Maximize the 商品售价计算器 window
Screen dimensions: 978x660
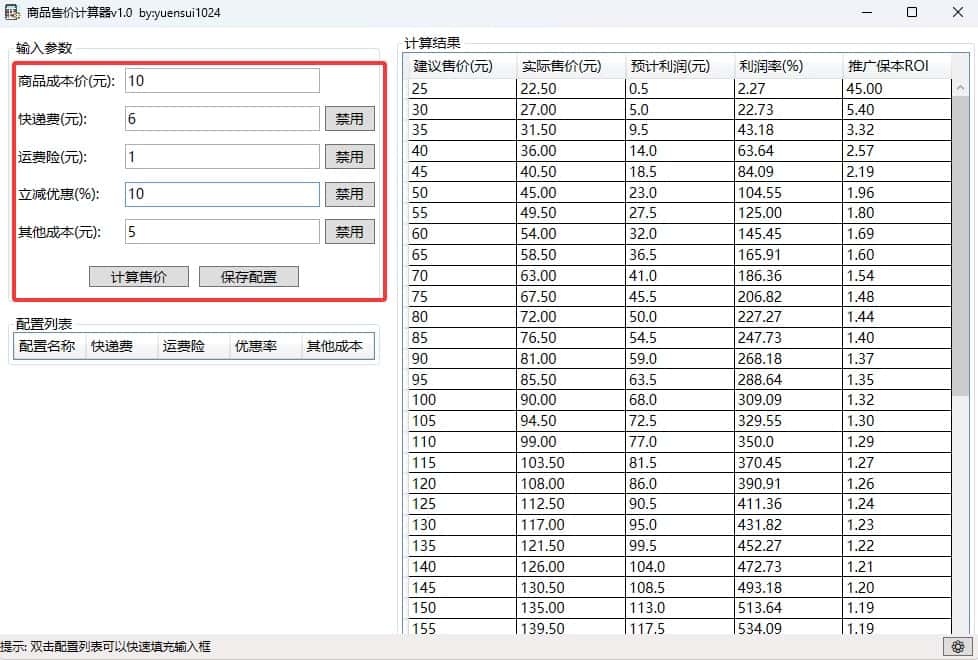pyautogui.click(x=911, y=13)
